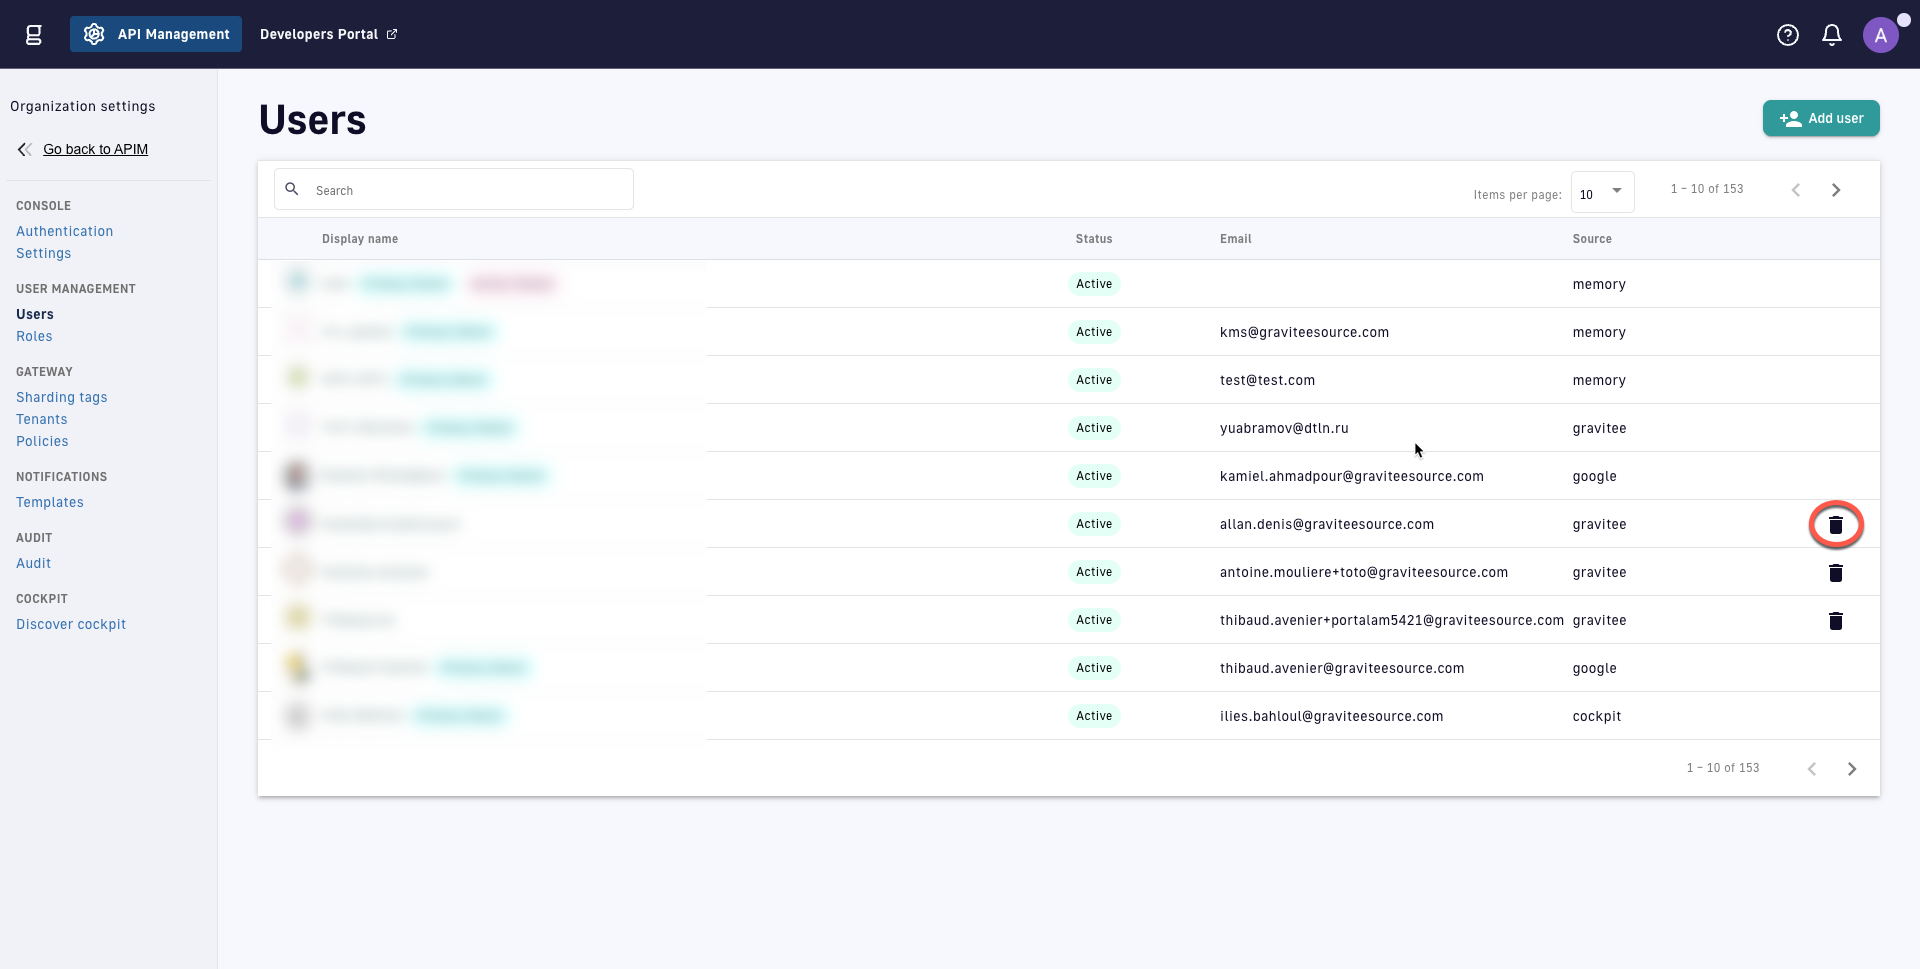Go to next page using top chevron

coord(1835,190)
